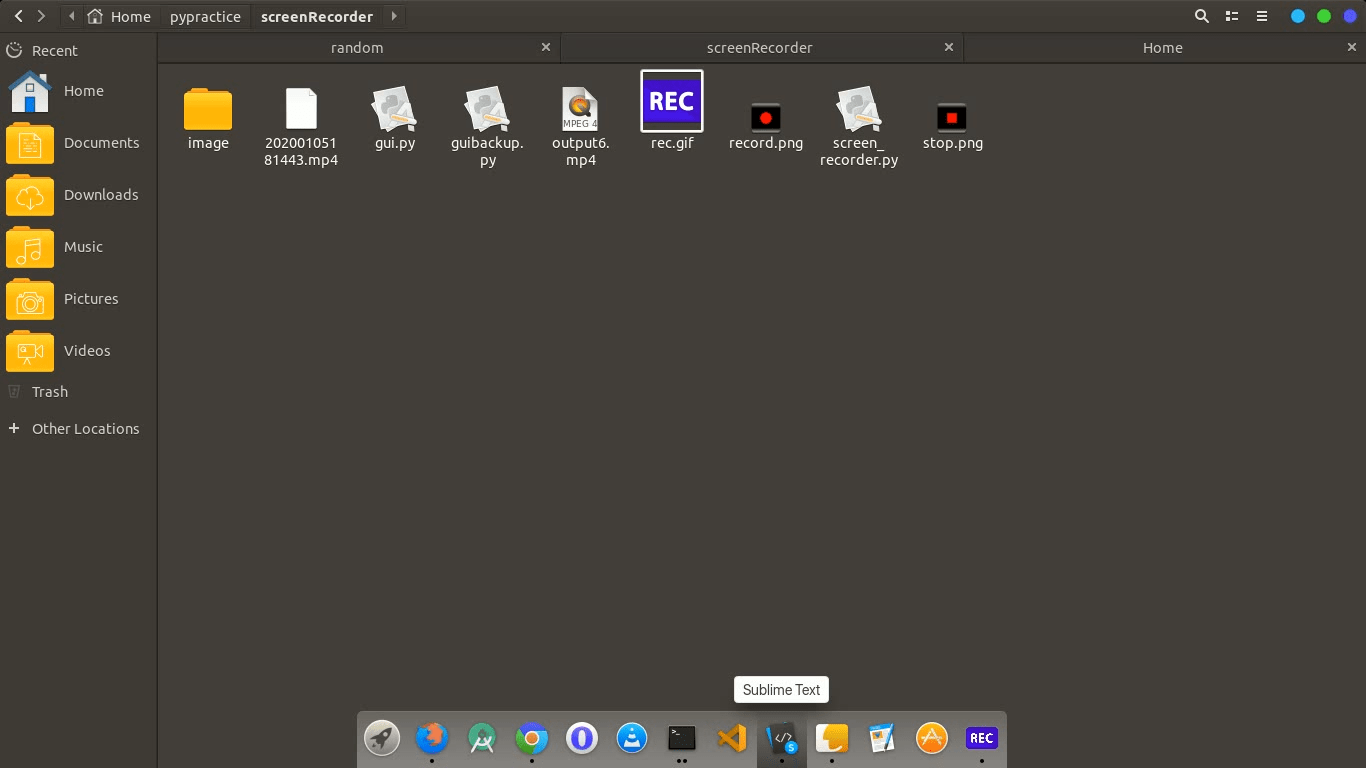The width and height of the screenshot is (1366, 768).
Task: Open the Home folder in the sidebar
Action: click(78, 91)
